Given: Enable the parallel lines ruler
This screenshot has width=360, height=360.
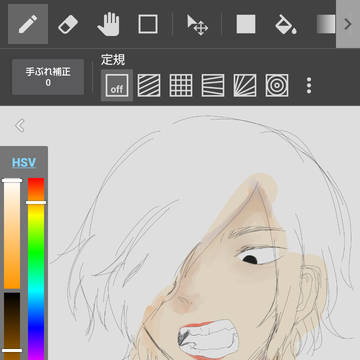Looking at the screenshot, I should coord(149,85).
